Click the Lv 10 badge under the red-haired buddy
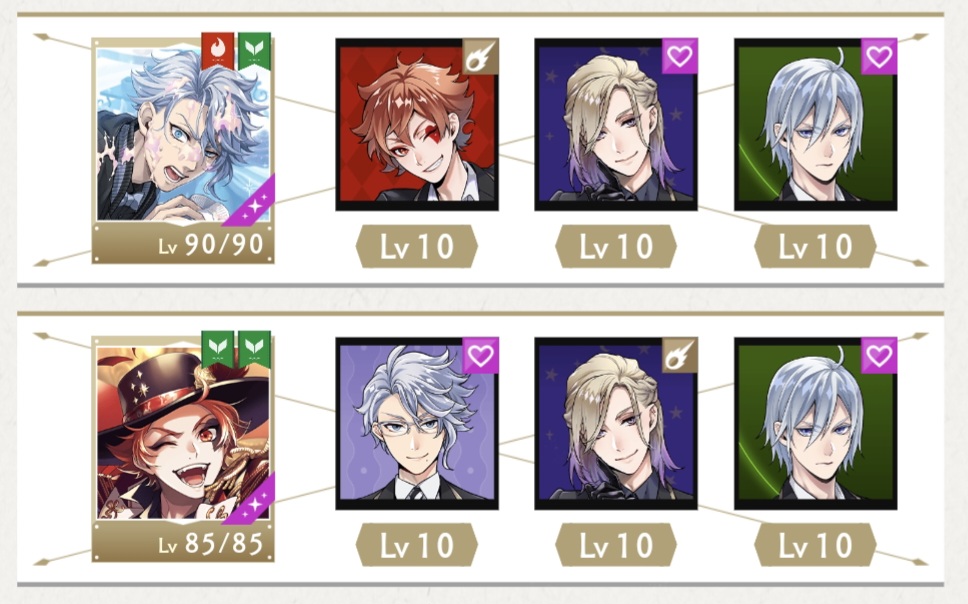Screen dimensions: 968x604 pyautogui.click(x=417, y=246)
